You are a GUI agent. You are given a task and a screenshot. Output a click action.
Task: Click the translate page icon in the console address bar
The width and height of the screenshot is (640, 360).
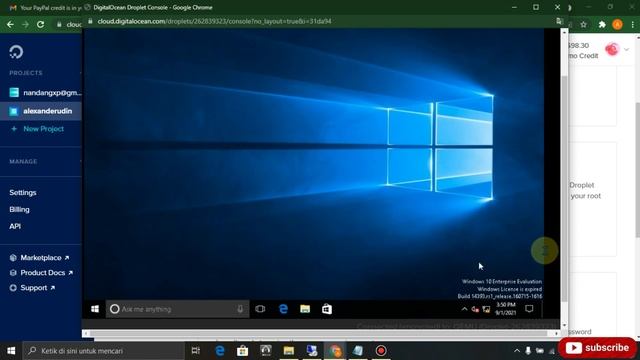560,21
